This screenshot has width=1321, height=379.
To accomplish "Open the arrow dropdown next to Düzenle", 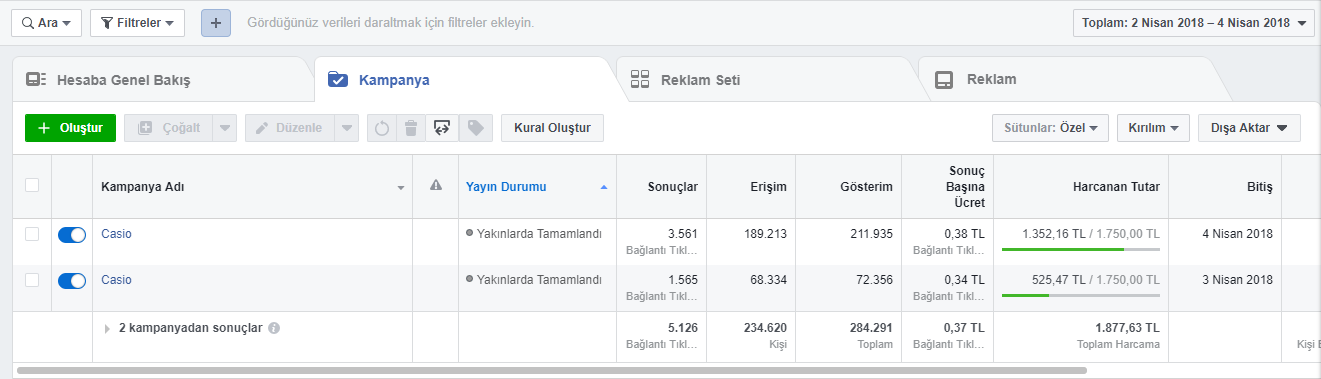I will (346, 128).
